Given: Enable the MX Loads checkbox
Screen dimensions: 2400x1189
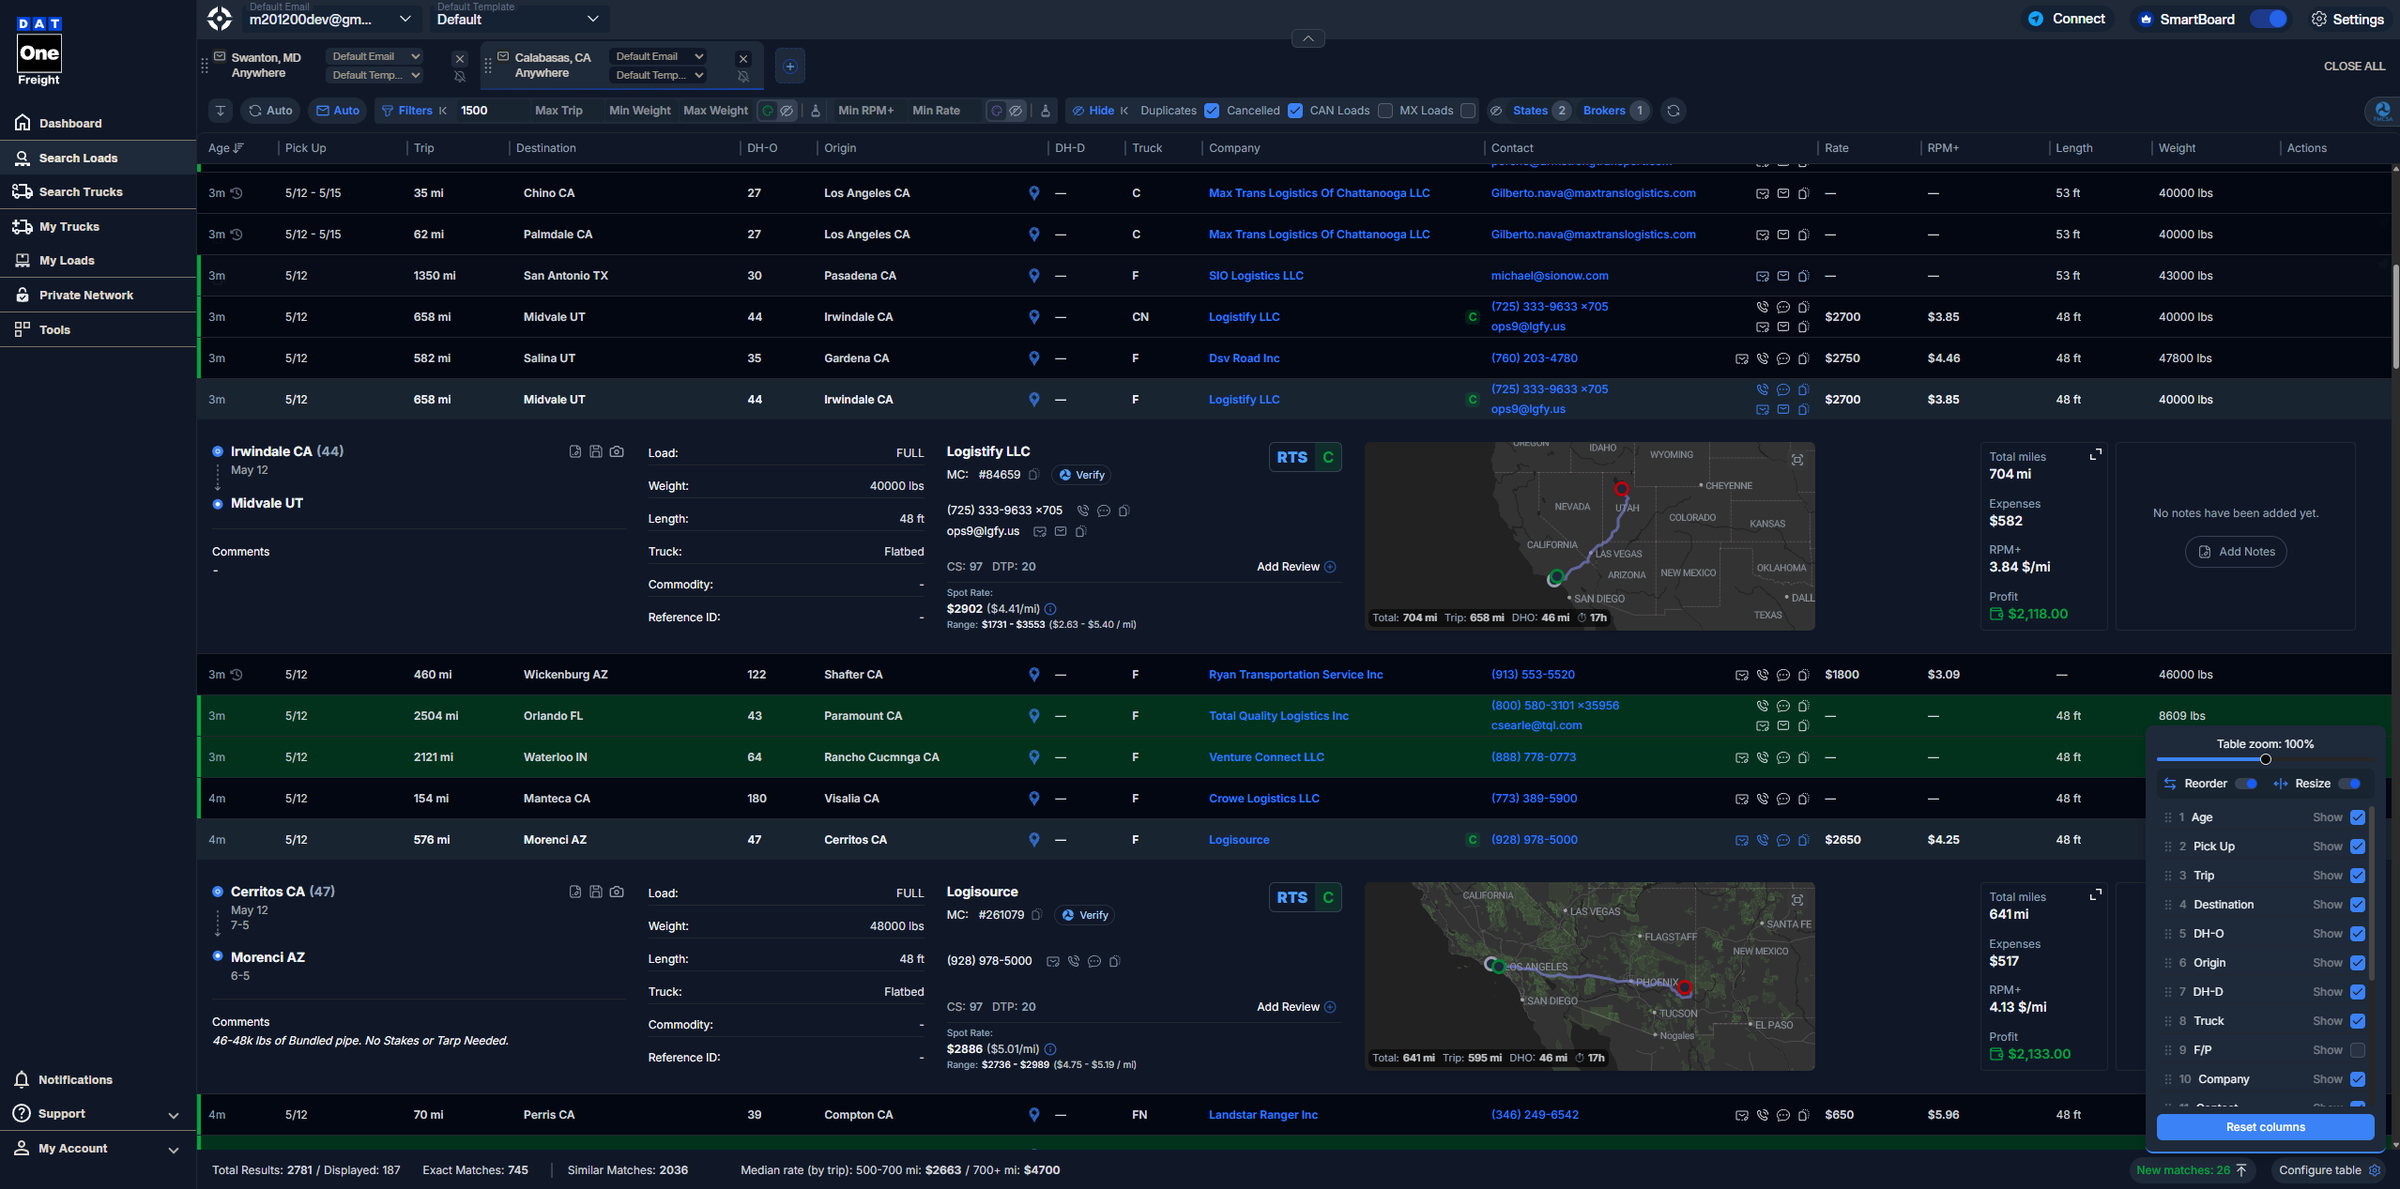Looking at the screenshot, I should click(x=1468, y=111).
